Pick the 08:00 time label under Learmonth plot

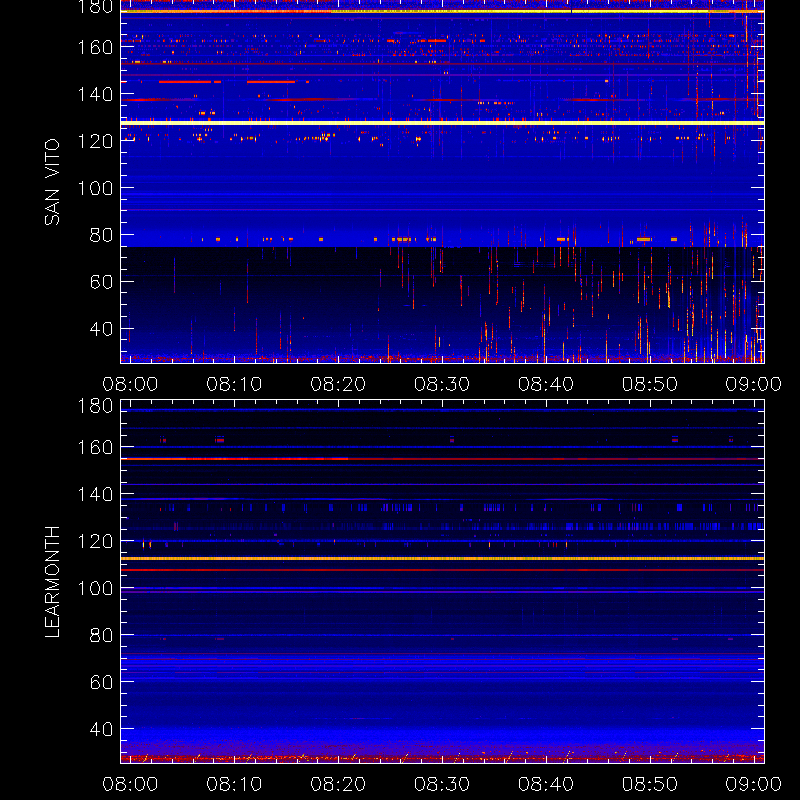130,784
